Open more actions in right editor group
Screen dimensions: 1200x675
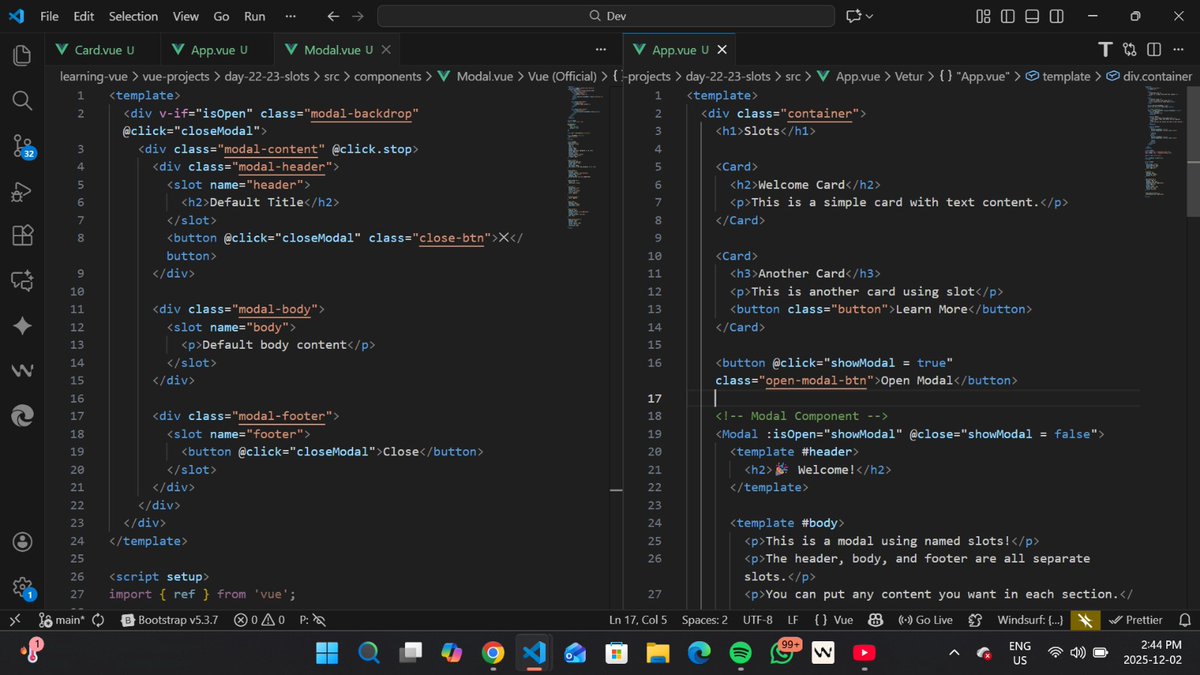(1179, 50)
